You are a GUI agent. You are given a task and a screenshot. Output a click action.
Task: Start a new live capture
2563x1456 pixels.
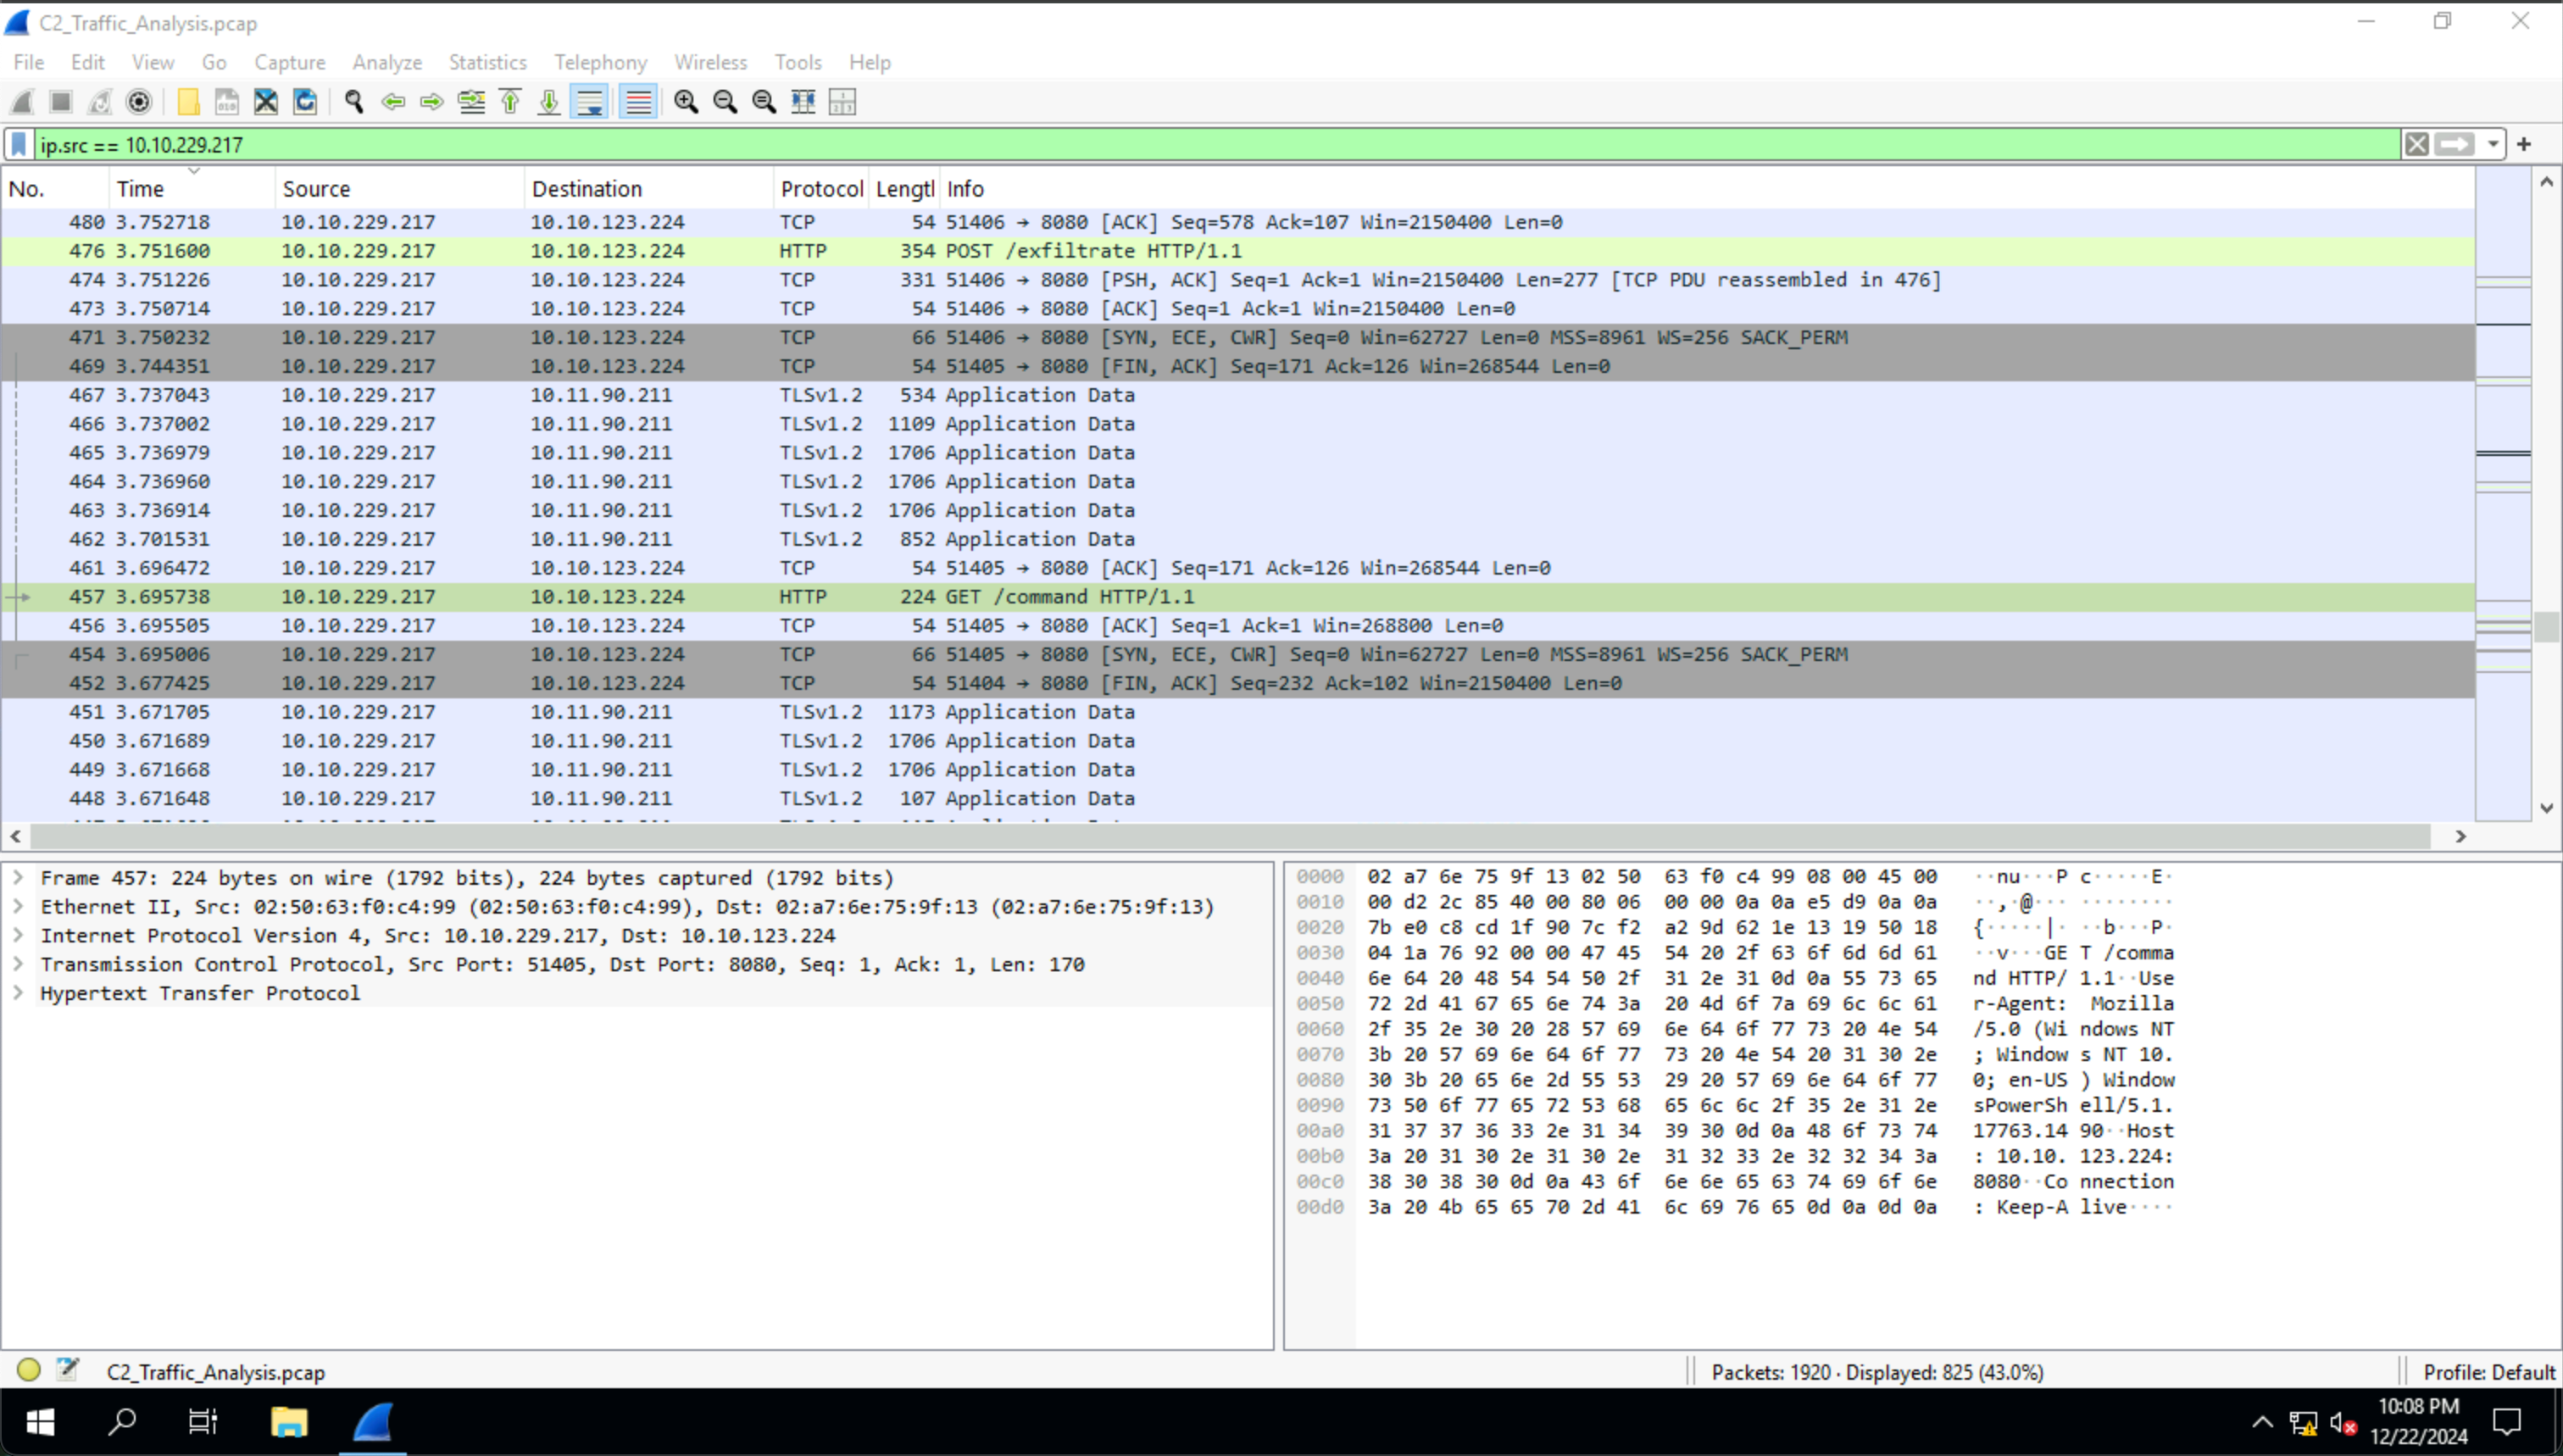click(x=22, y=101)
